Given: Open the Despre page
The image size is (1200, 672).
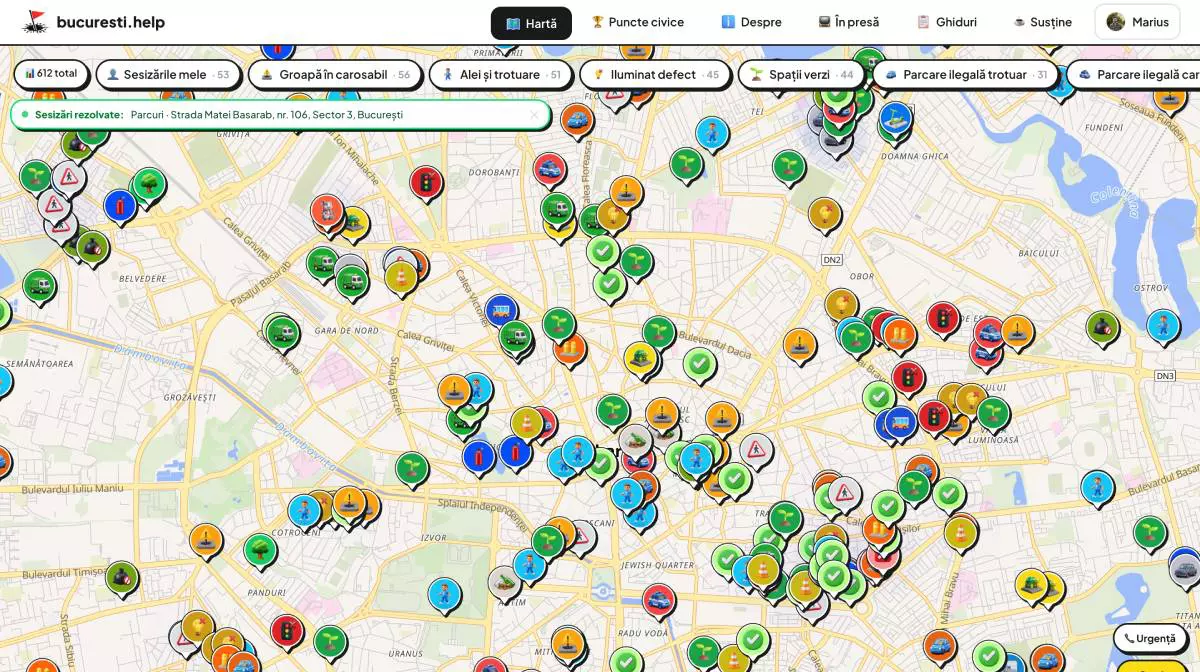Looking at the screenshot, I should click(751, 22).
